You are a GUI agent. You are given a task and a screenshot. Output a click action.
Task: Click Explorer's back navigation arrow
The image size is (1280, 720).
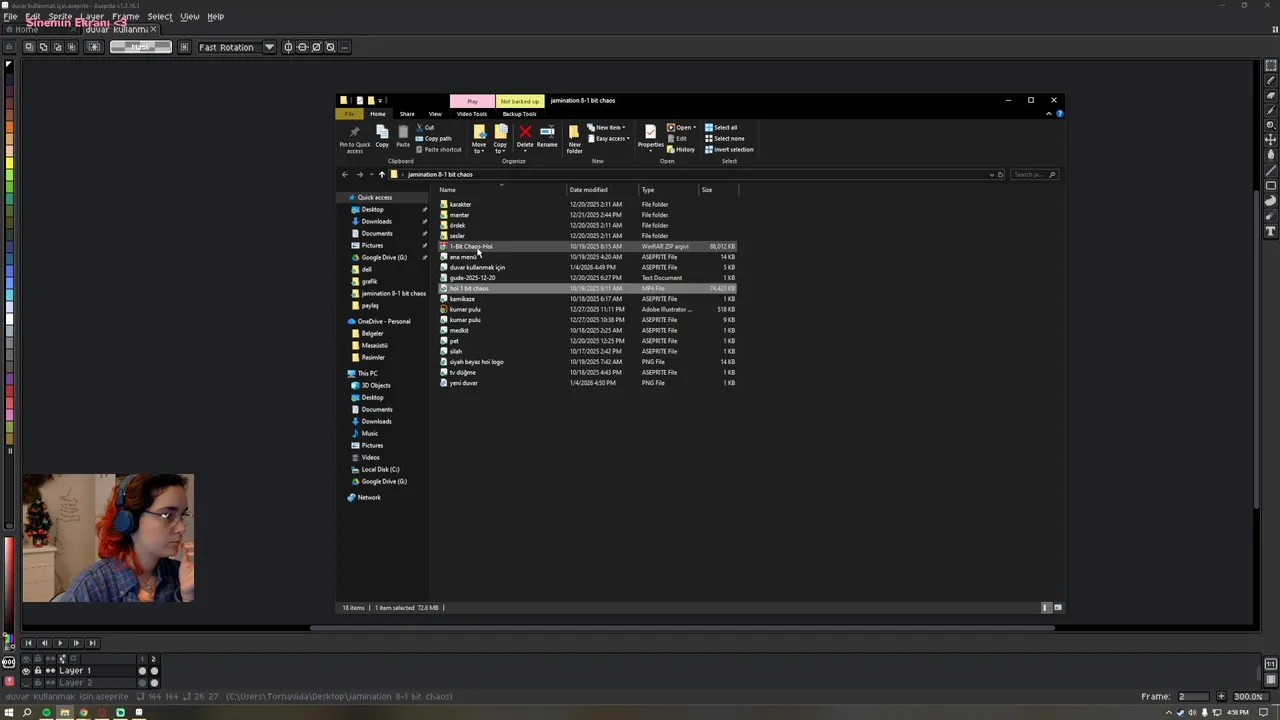click(345, 174)
